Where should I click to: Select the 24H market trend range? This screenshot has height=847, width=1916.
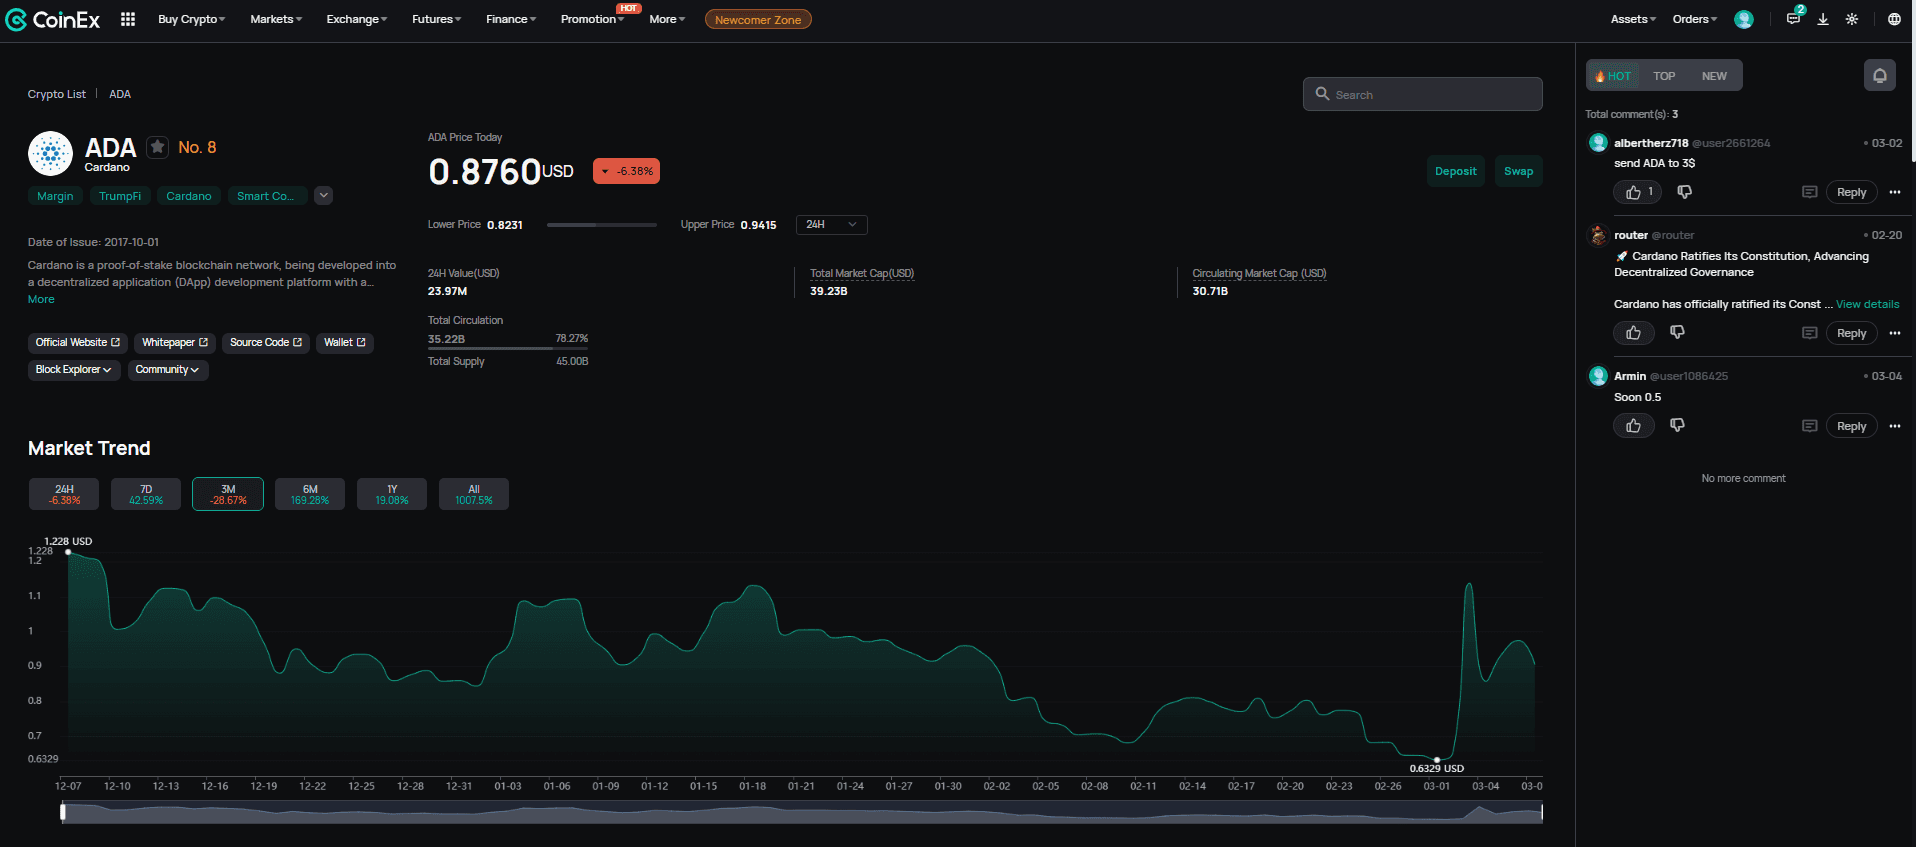click(x=65, y=494)
